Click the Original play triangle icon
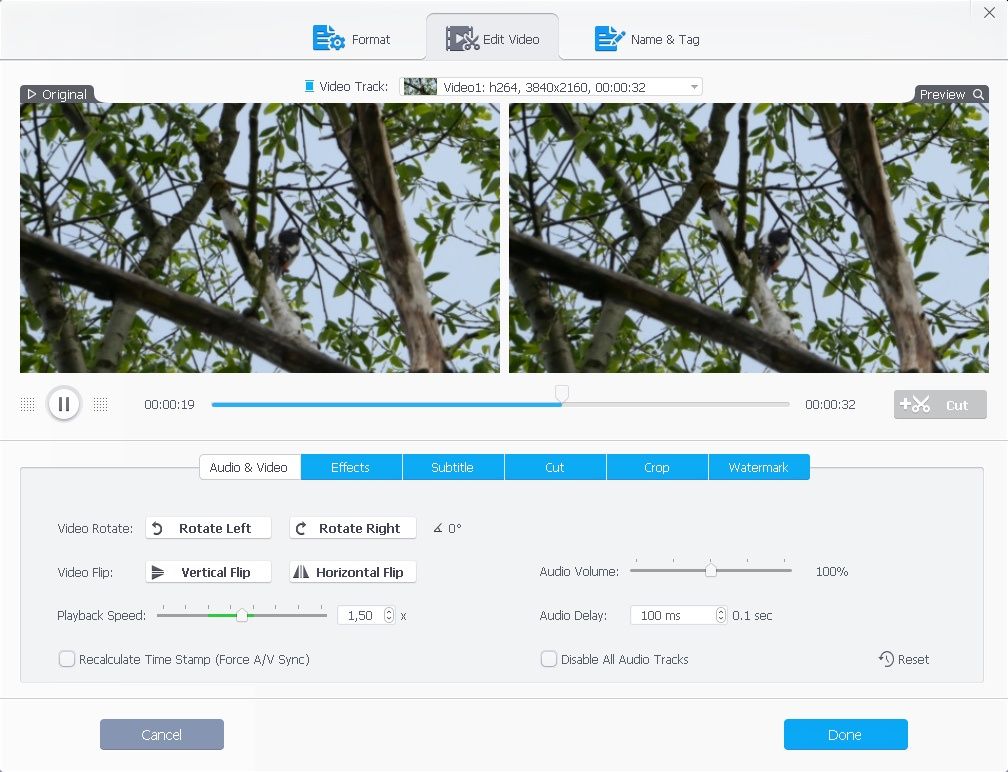The image size is (1008, 772). [x=32, y=94]
